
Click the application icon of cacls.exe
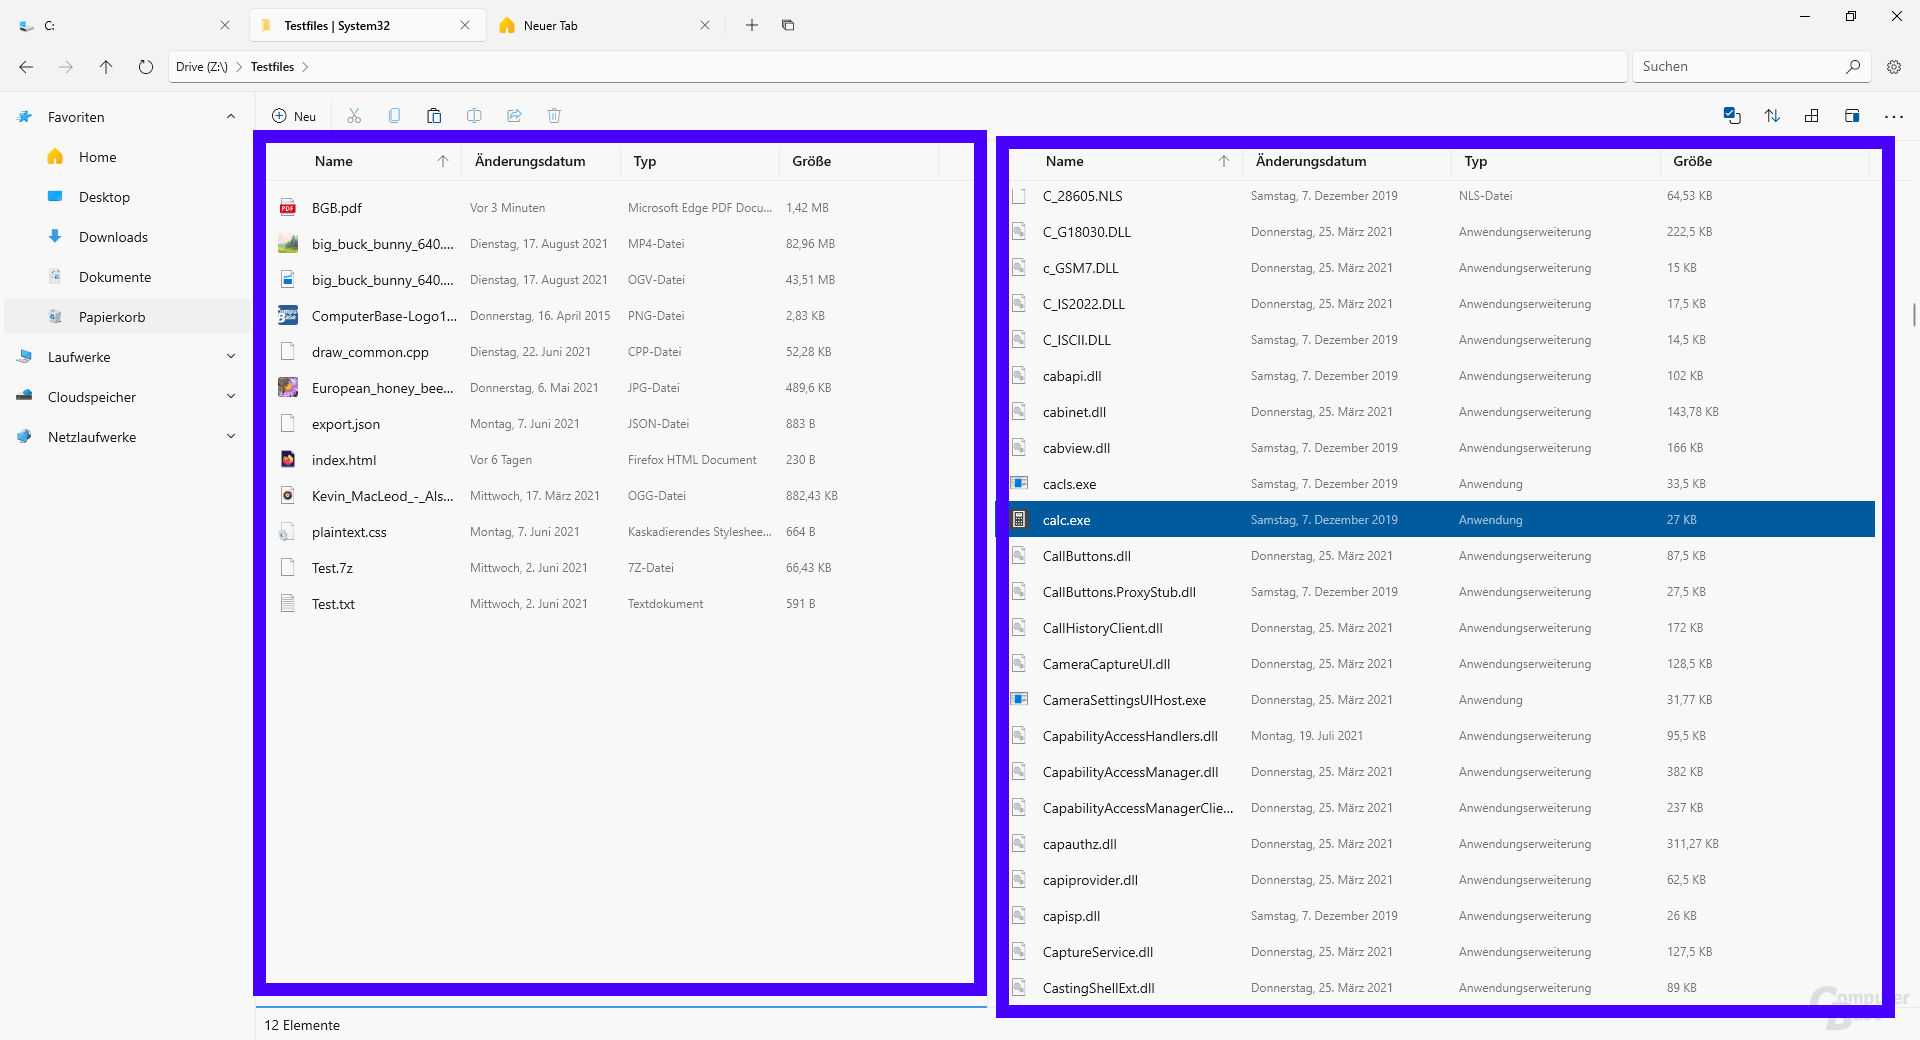(x=1019, y=484)
